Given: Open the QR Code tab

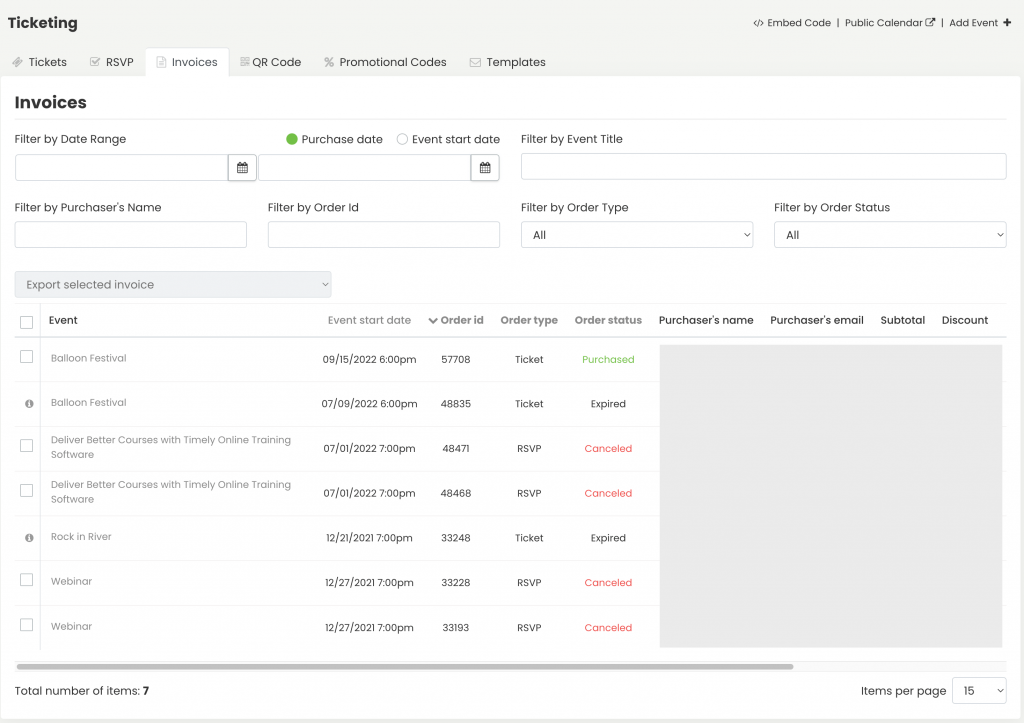Looking at the screenshot, I should point(270,62).
